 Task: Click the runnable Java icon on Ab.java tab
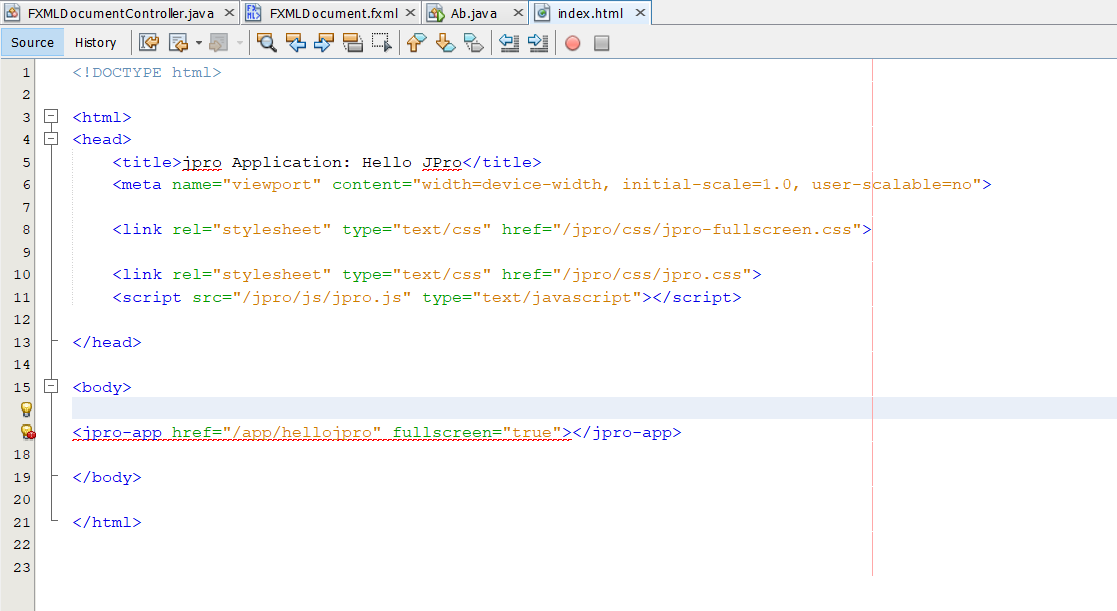(x=436, y=13)
